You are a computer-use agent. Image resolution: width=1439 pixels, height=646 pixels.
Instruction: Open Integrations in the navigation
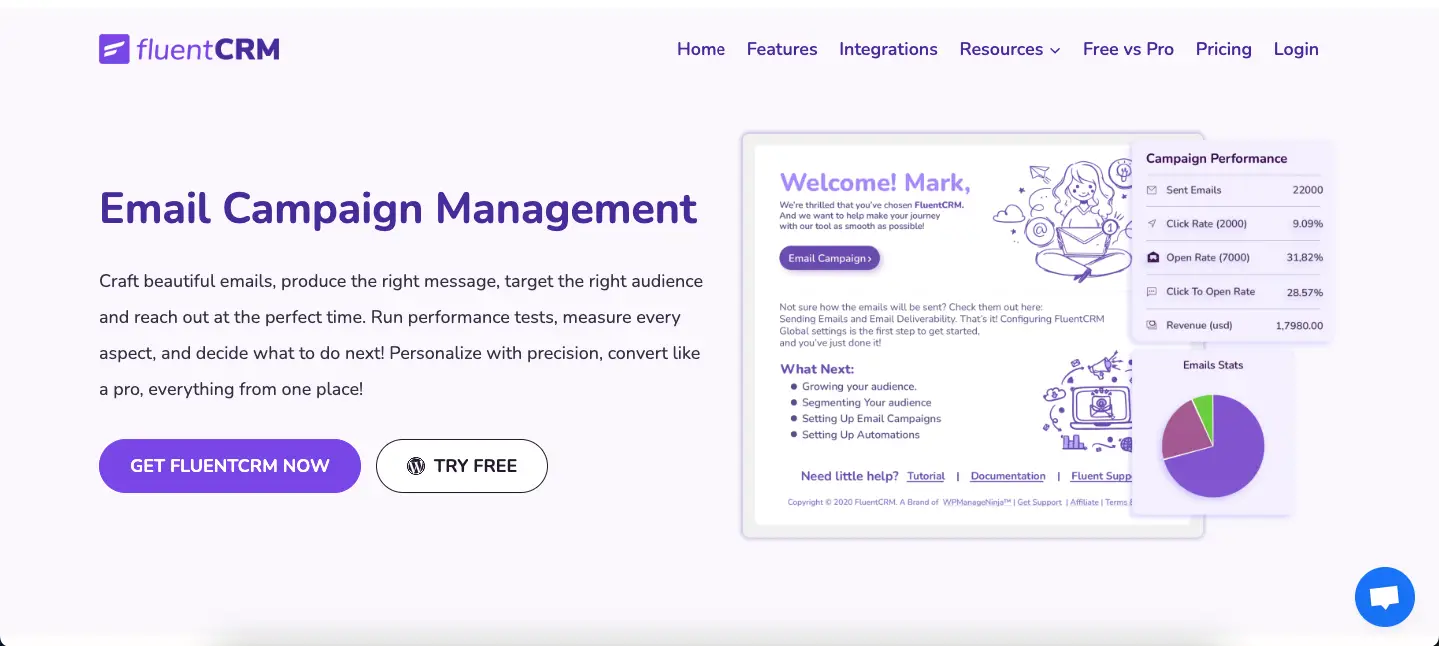tap(888, 49)
